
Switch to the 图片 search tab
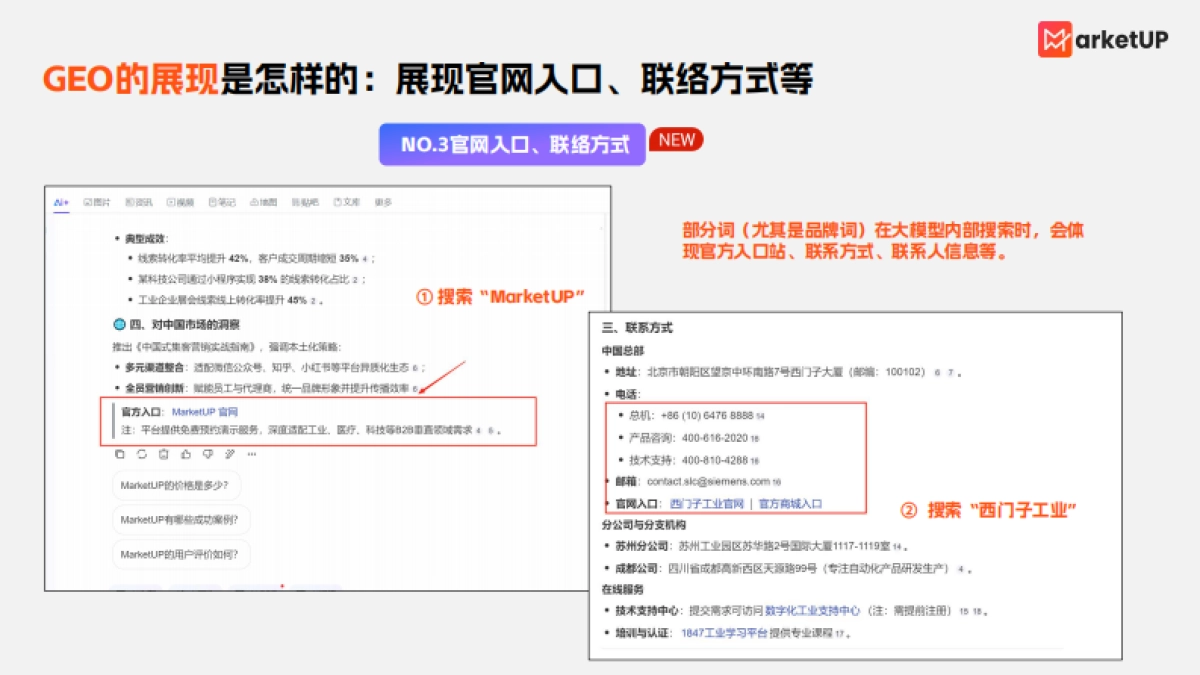coord(99,200)
